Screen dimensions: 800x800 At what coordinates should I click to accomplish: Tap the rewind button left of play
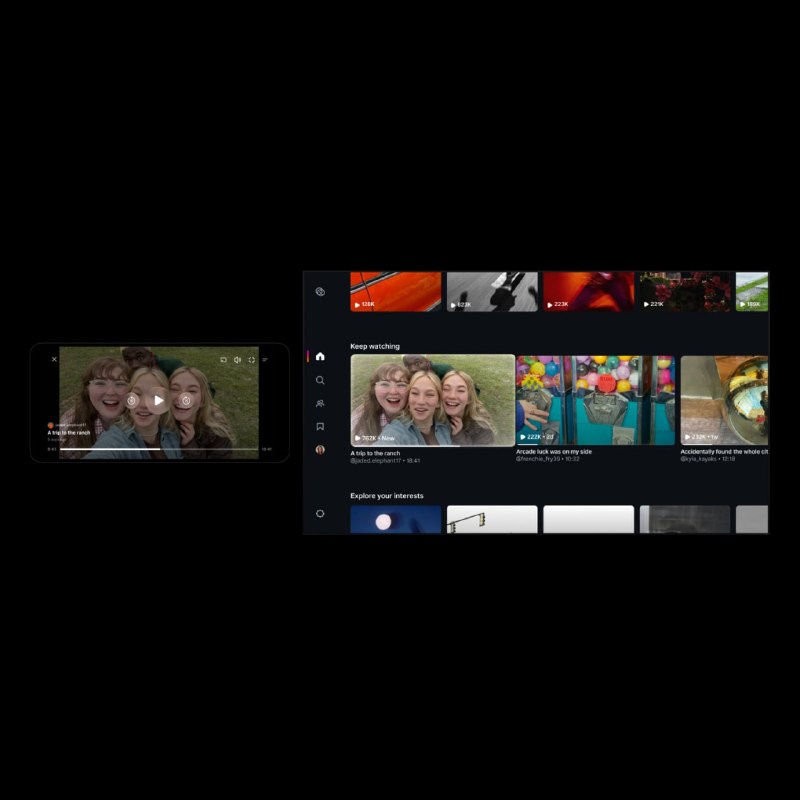pos(132,401)
